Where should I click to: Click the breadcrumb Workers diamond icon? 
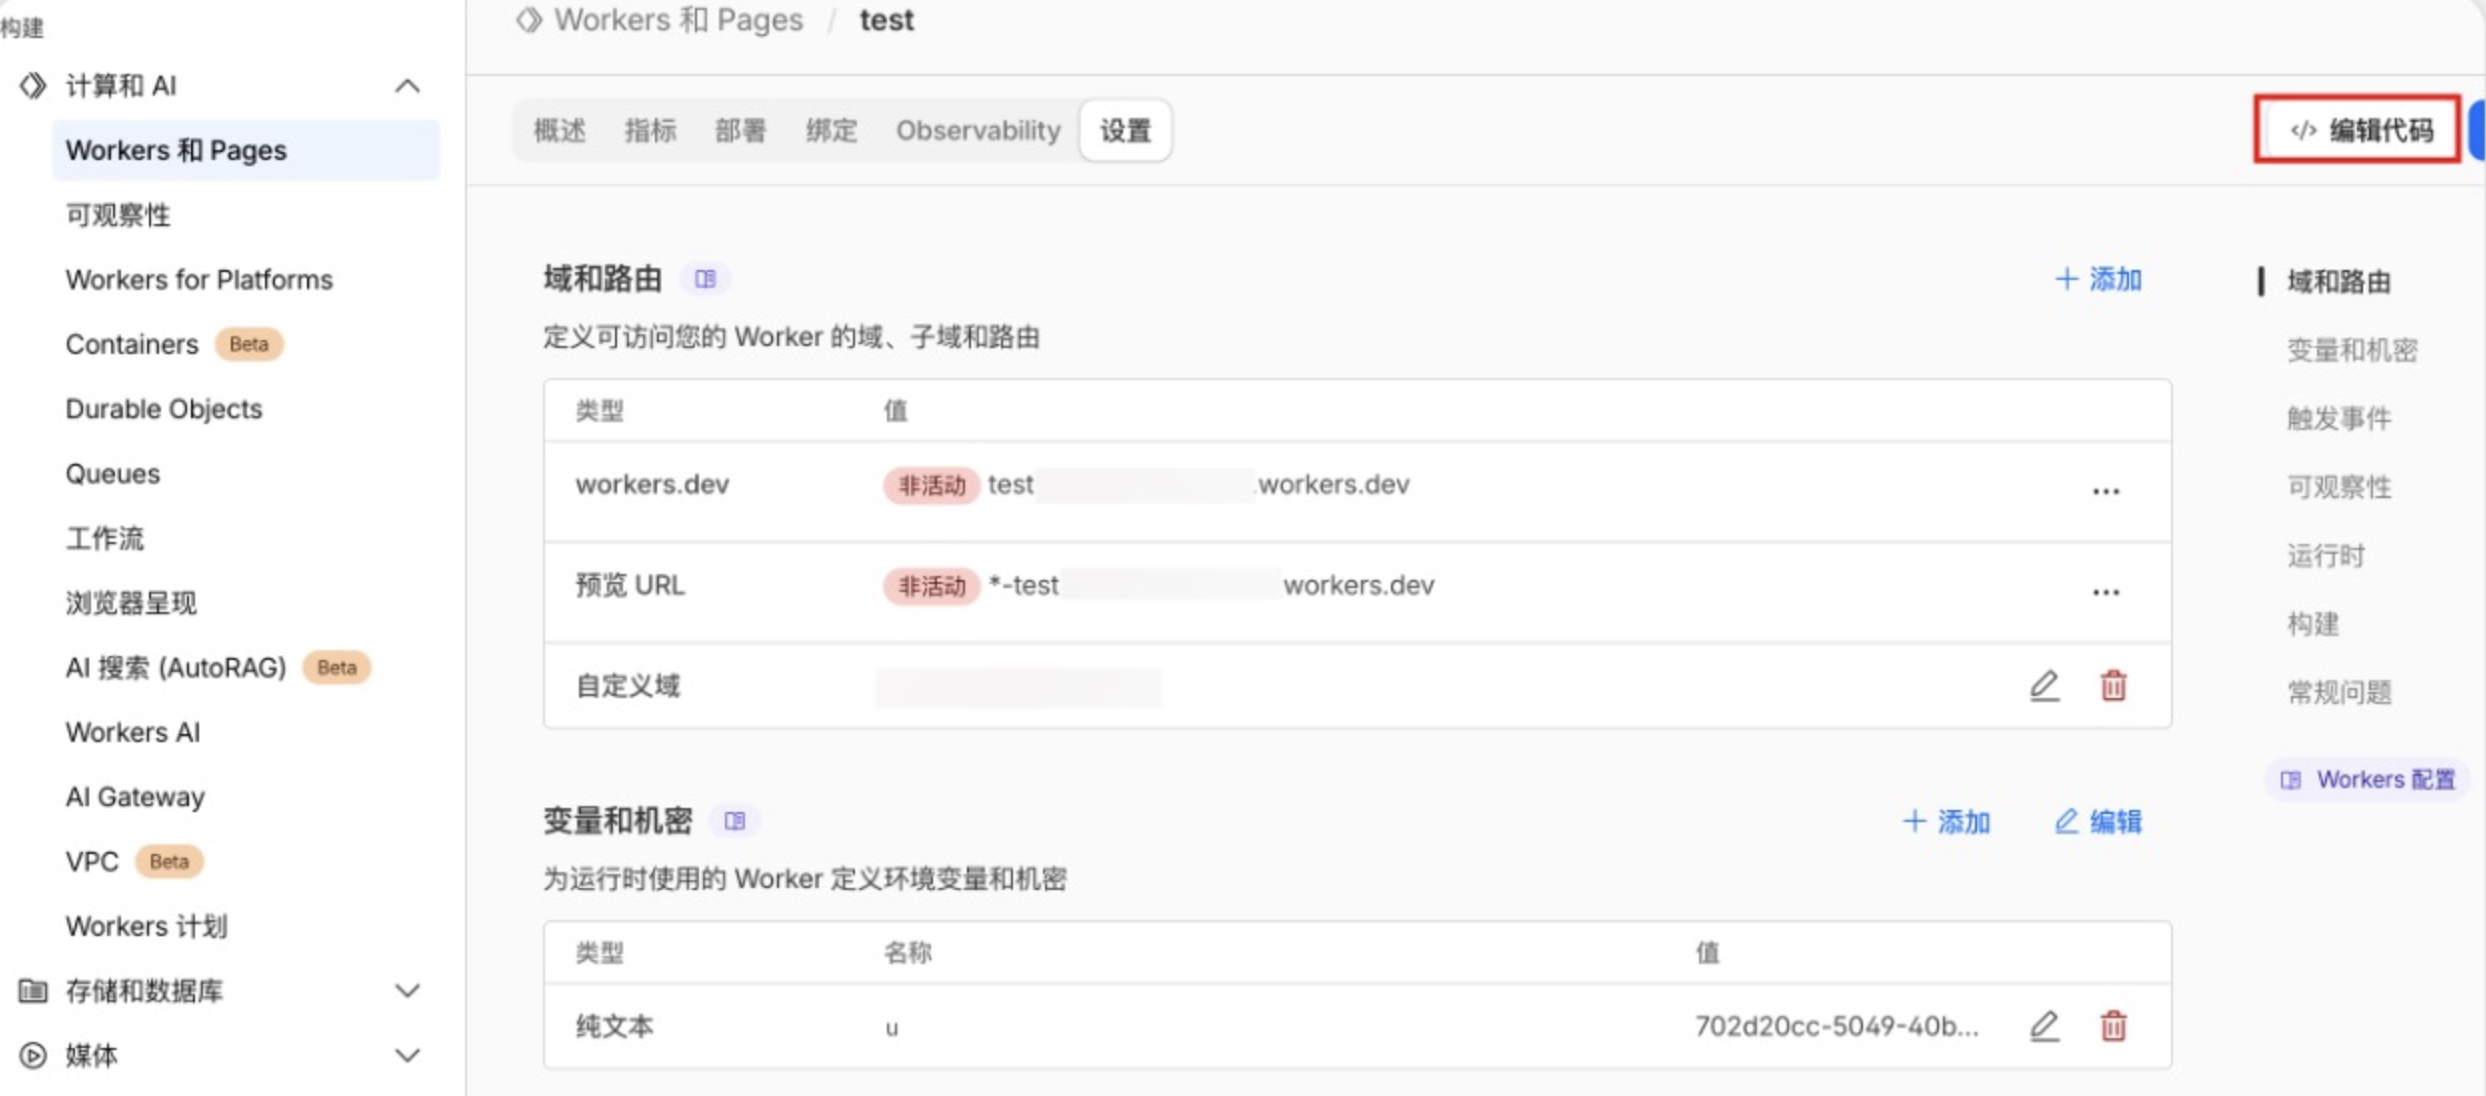point(529,20)
